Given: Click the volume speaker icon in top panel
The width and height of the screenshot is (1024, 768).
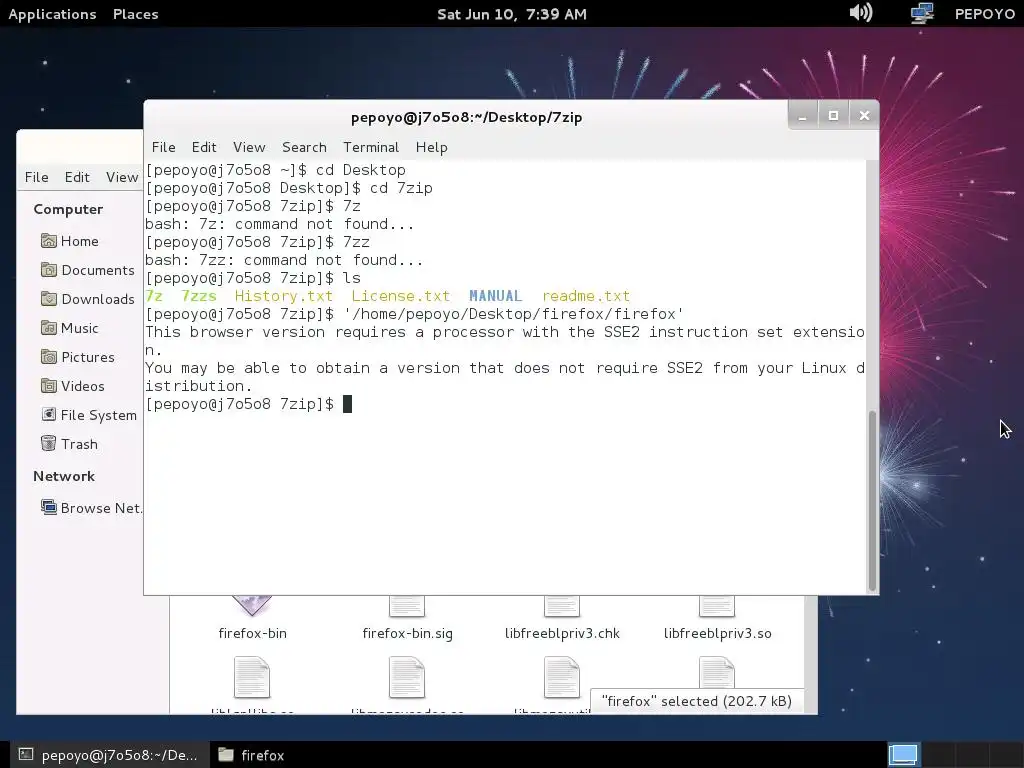Looking at the screenshot, I should (861, 13).
